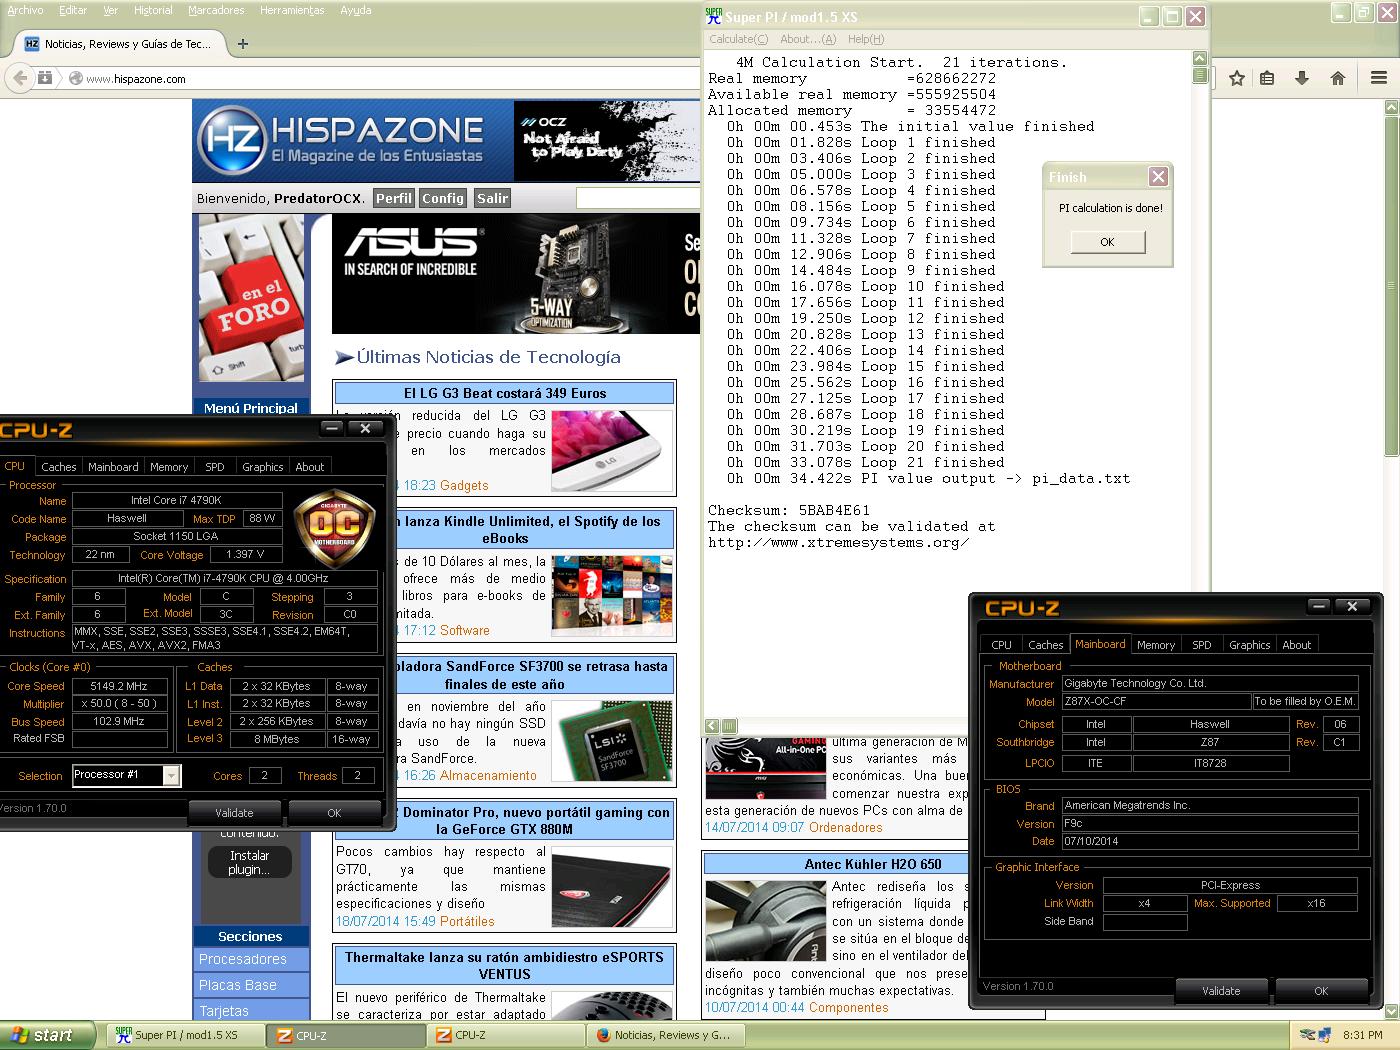This screenshot has height=1050, width=1400.
Task: Open a new Firefox tab with the plus
Action: [x=243, y=44]
